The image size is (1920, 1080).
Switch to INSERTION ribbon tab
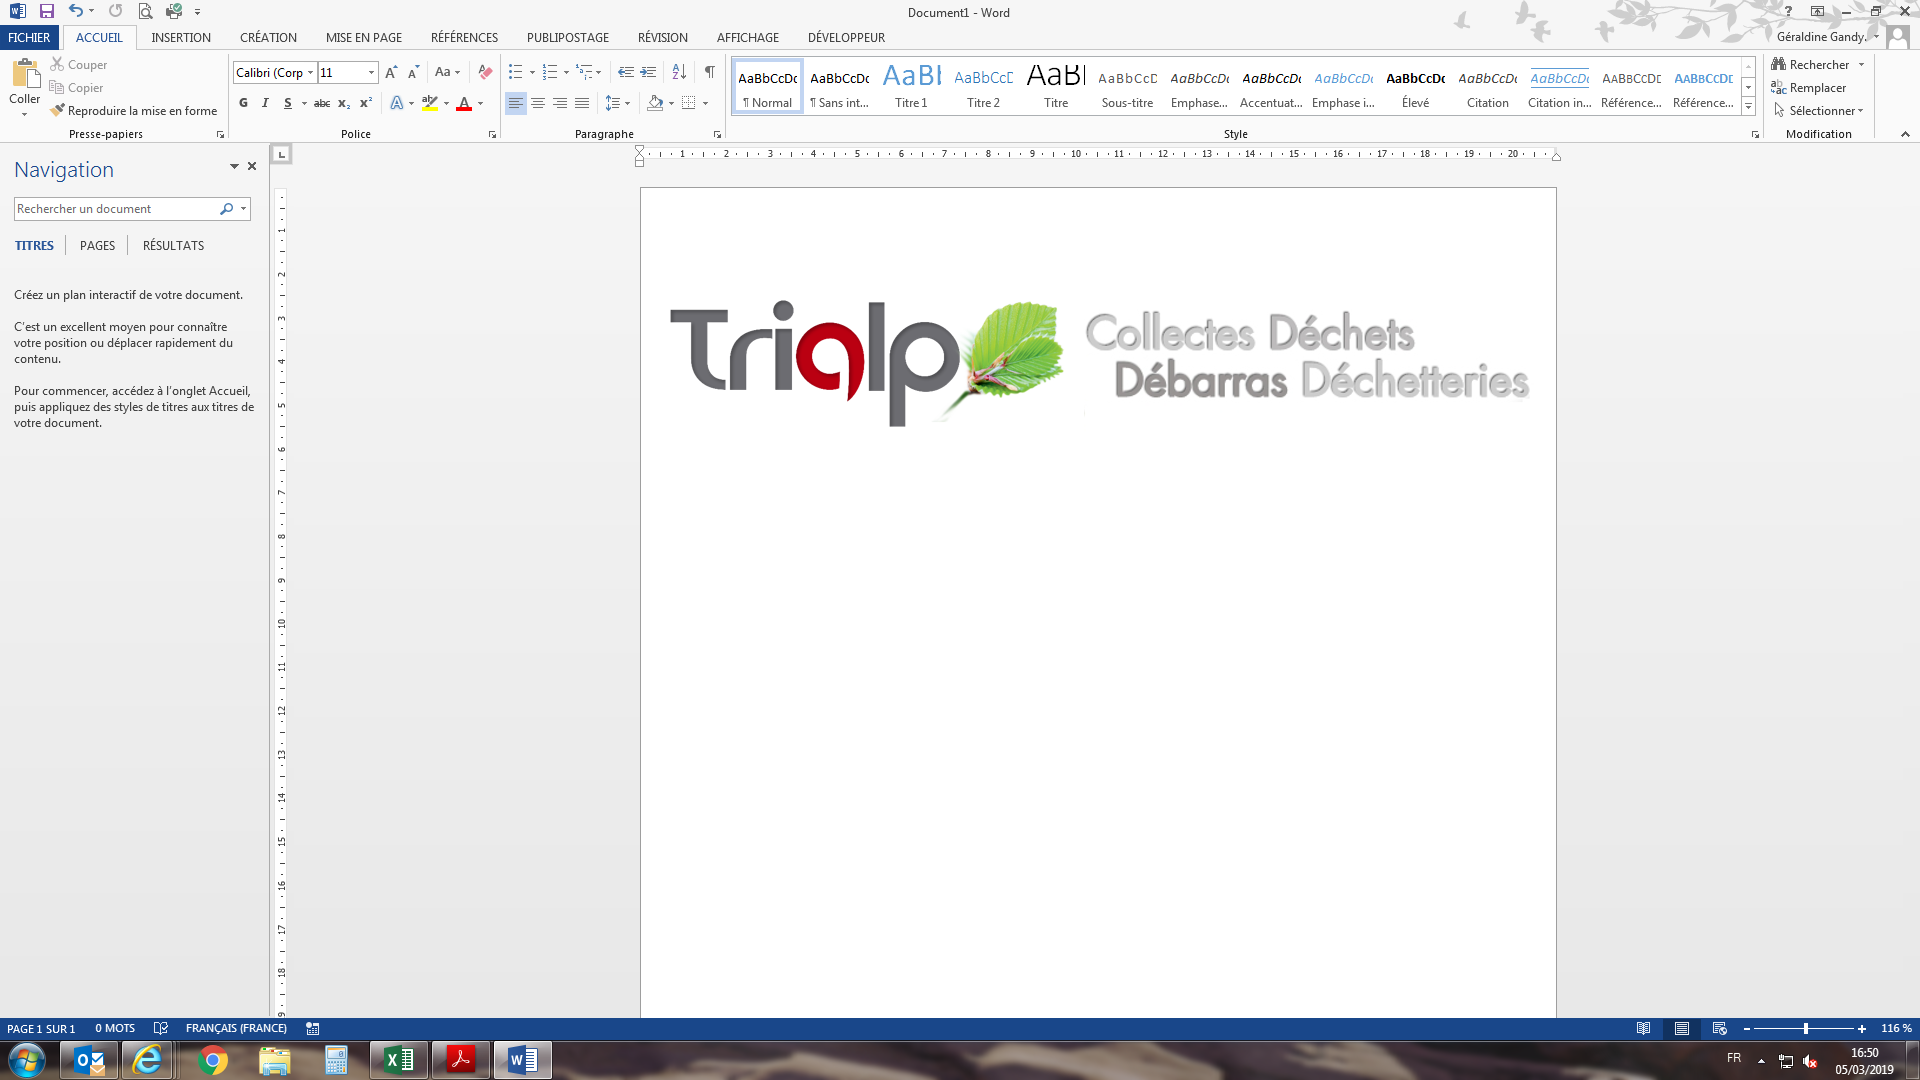click(181, 38)
